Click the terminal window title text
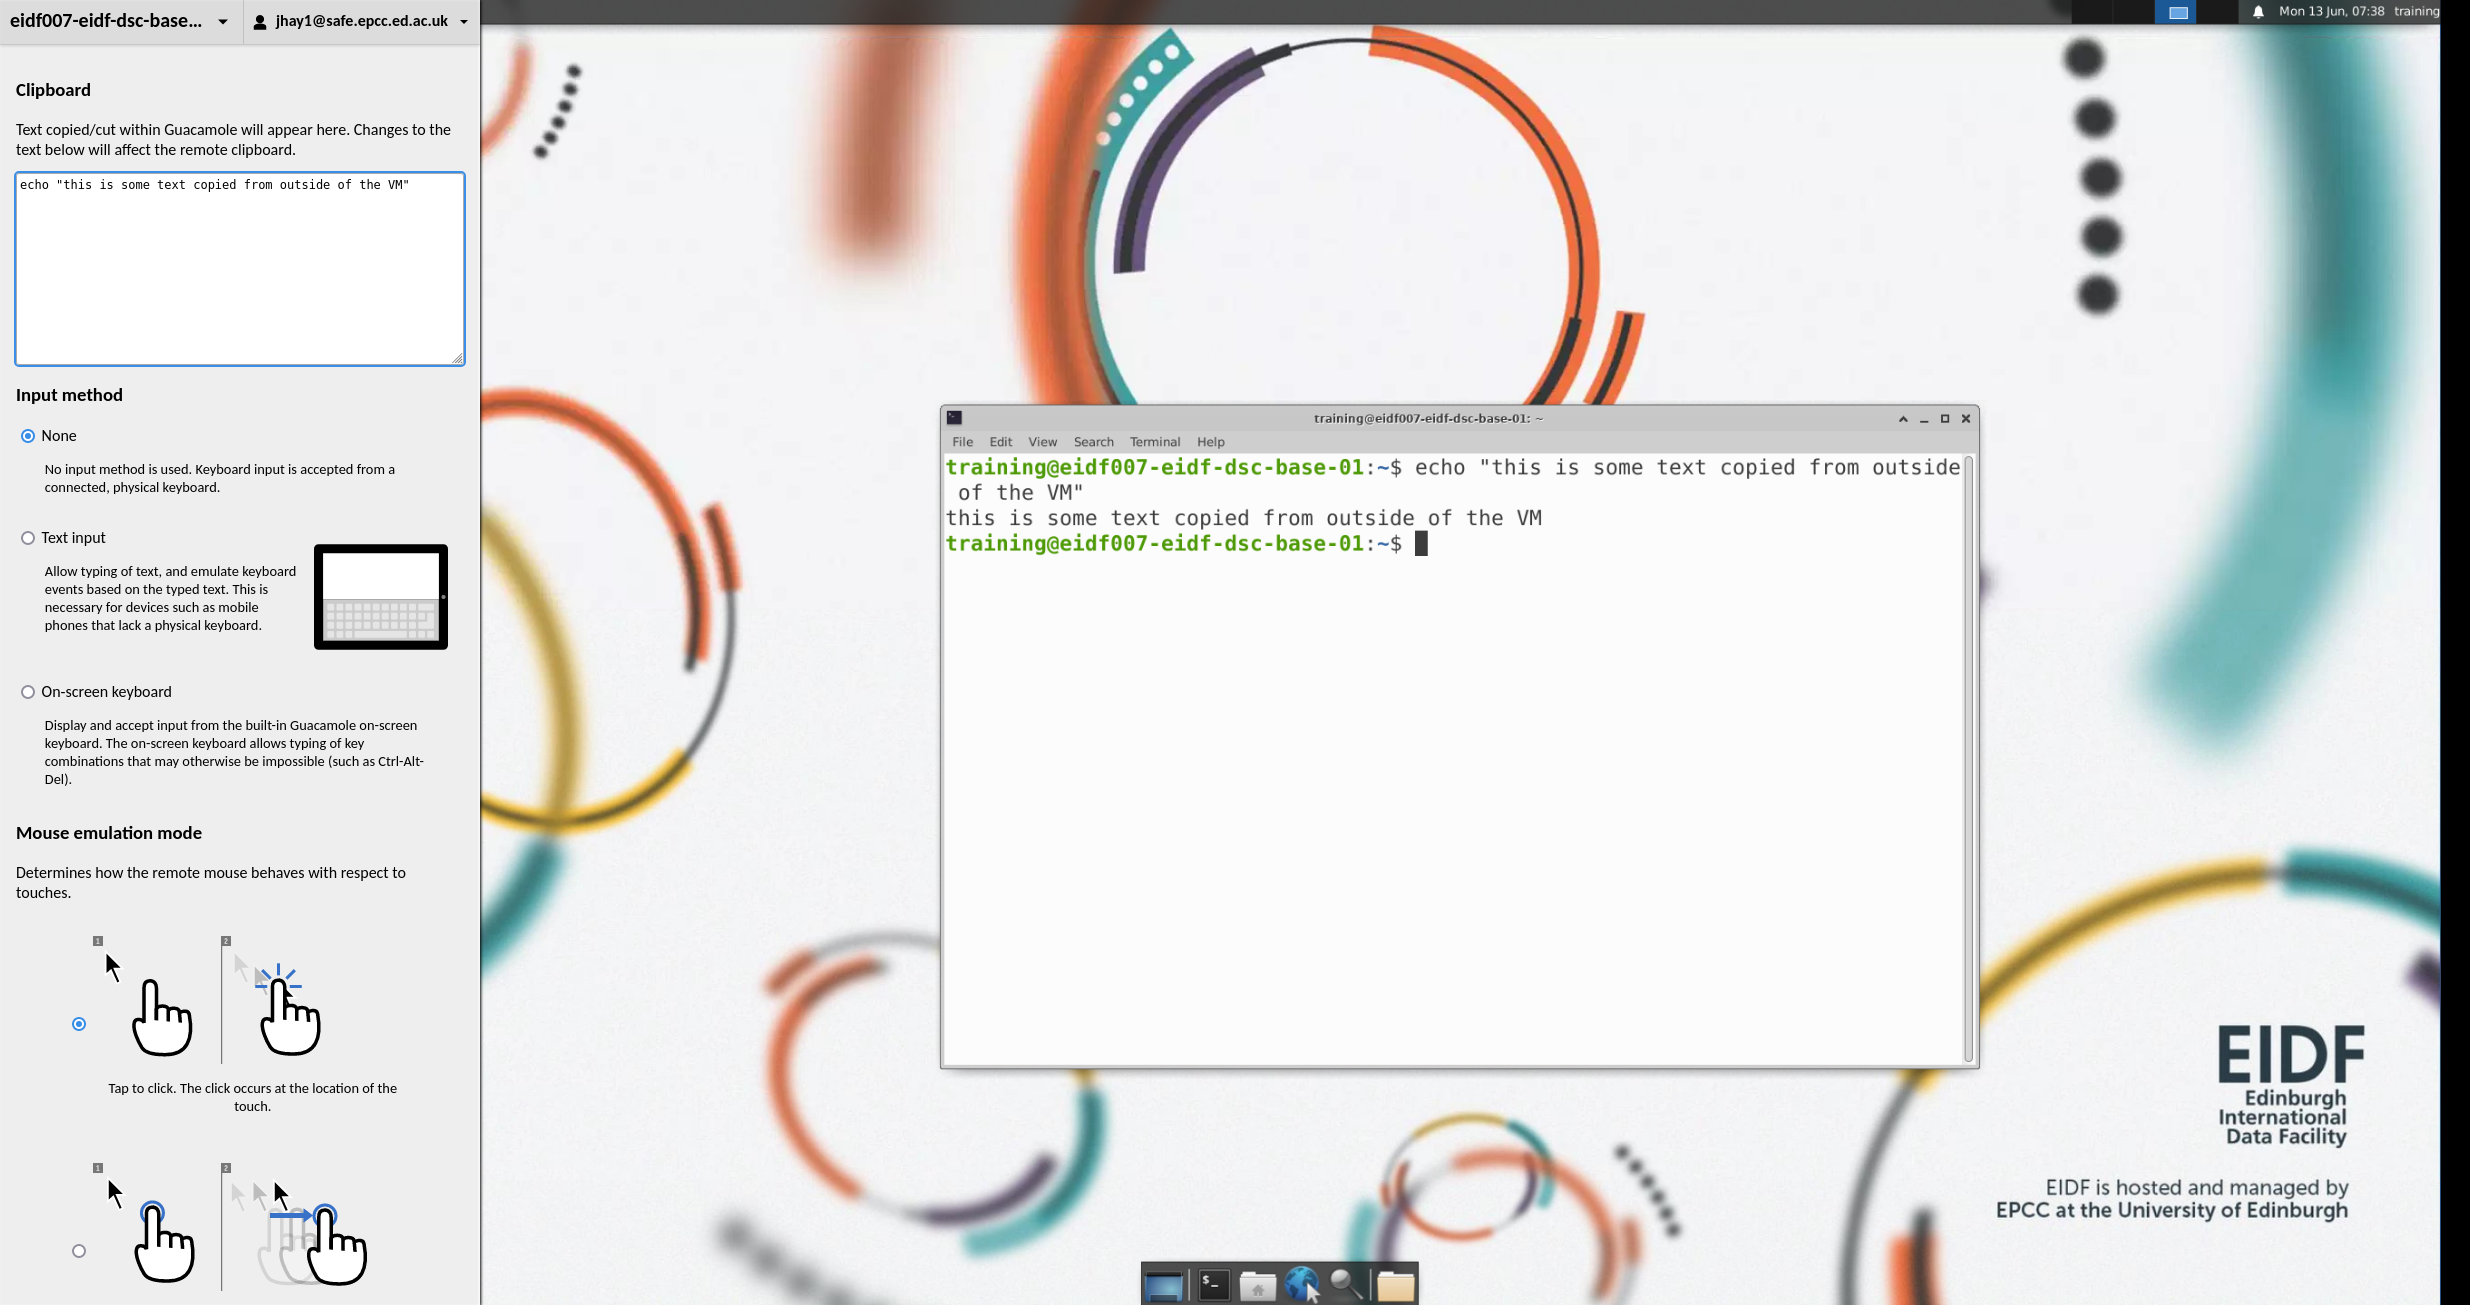Viewport: 2470px width, 1305px height. [x=1428, y=419]
